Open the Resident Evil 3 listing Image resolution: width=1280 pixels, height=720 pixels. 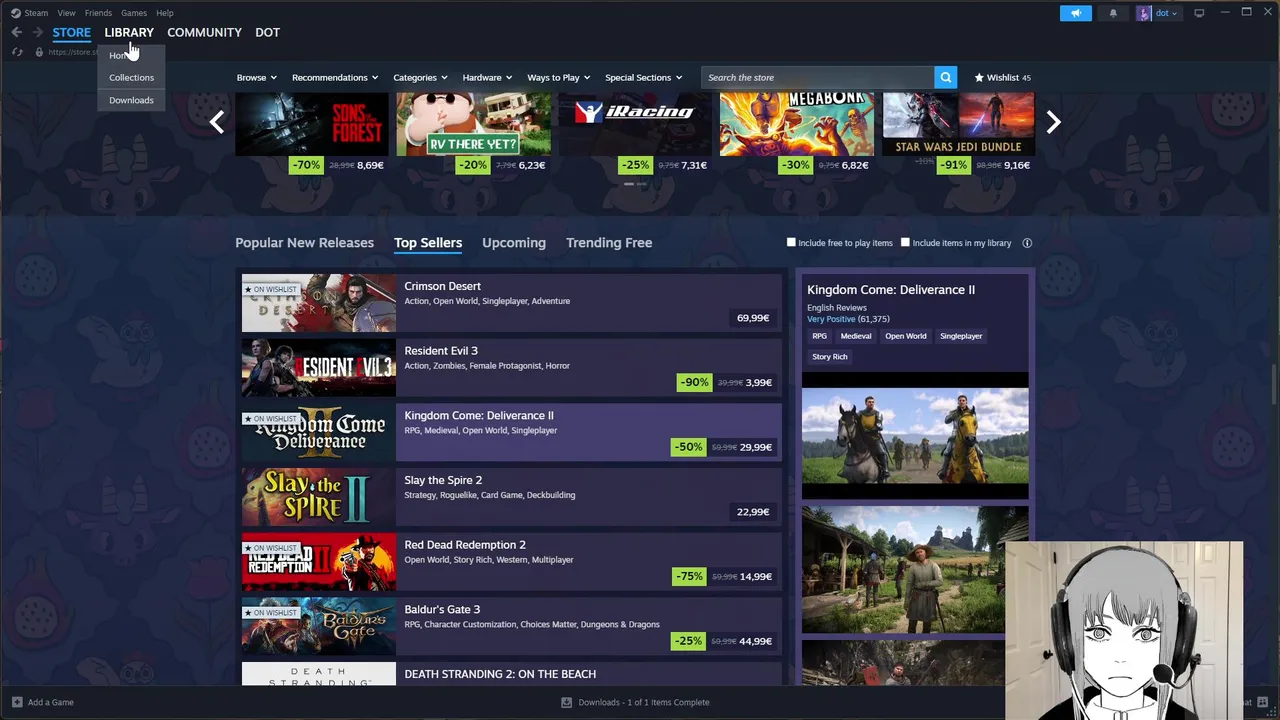point(510,368)
